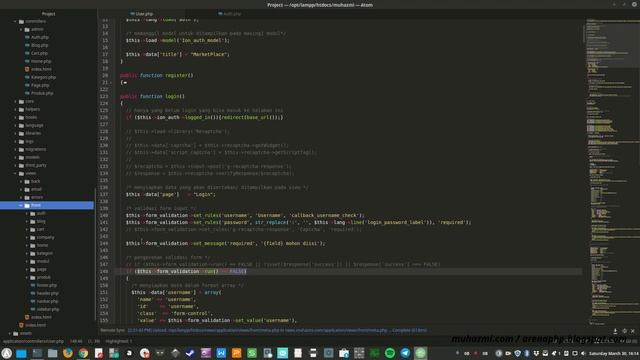Open the WPS Writer taskbar icon
This screenshot has height=360, width=640.
(x=221, y=353)
